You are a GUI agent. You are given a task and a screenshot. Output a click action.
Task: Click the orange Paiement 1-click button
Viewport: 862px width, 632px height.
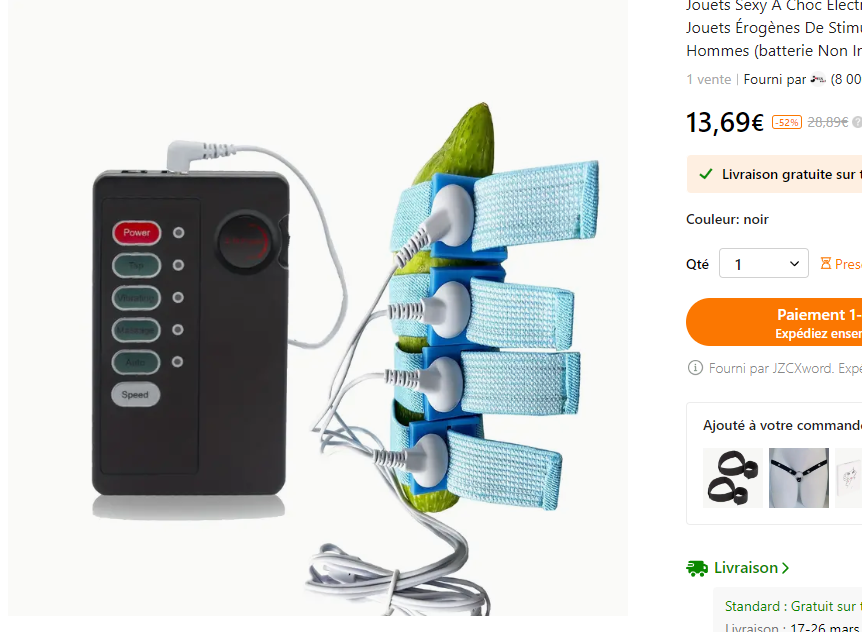pos(774,322)
